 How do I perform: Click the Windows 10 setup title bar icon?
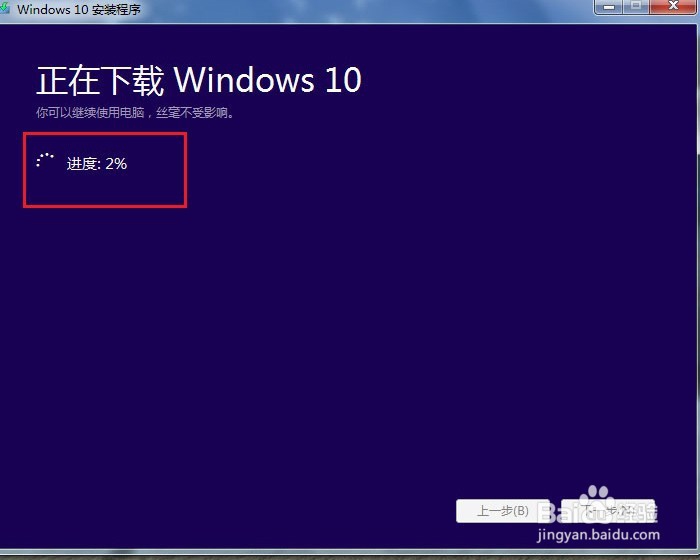4,8
